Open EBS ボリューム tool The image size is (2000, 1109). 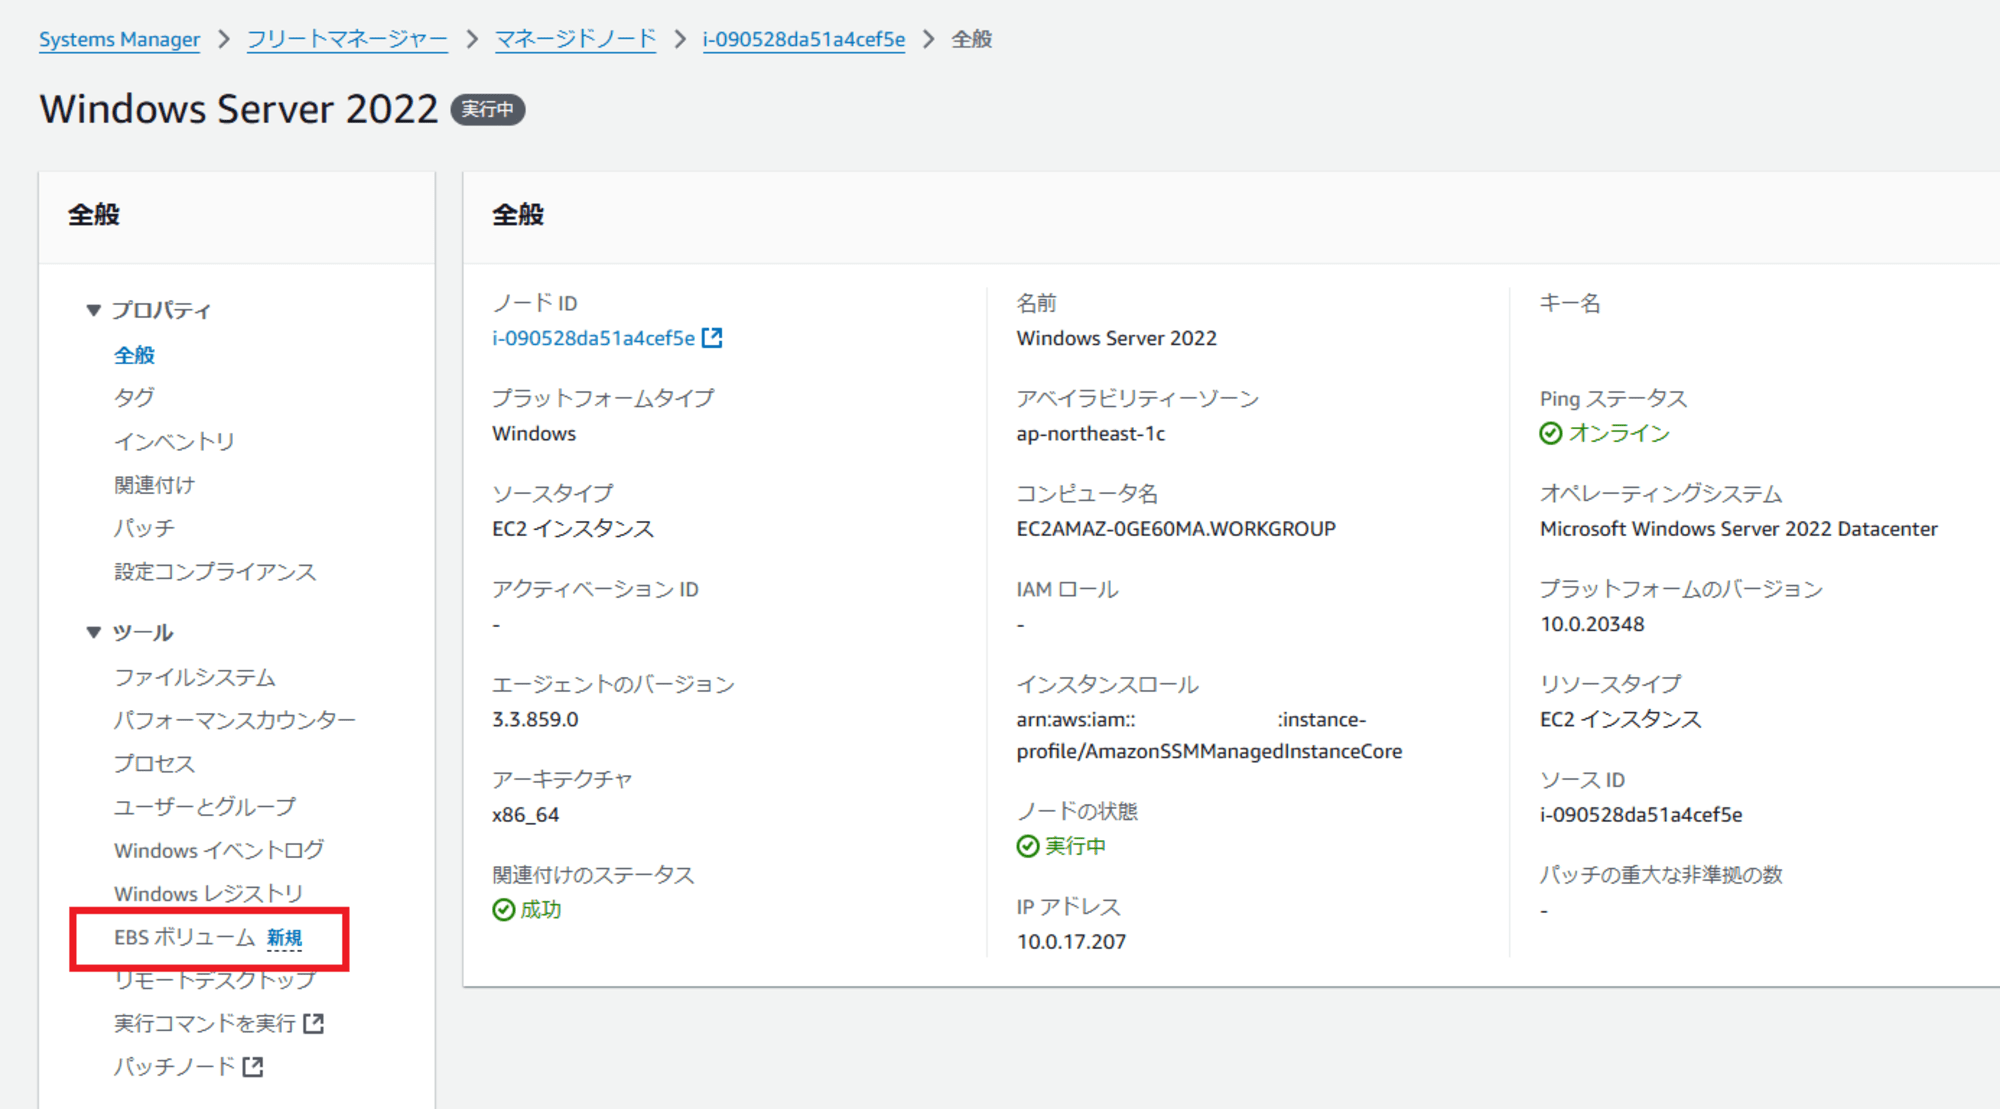tap(185, 937)
